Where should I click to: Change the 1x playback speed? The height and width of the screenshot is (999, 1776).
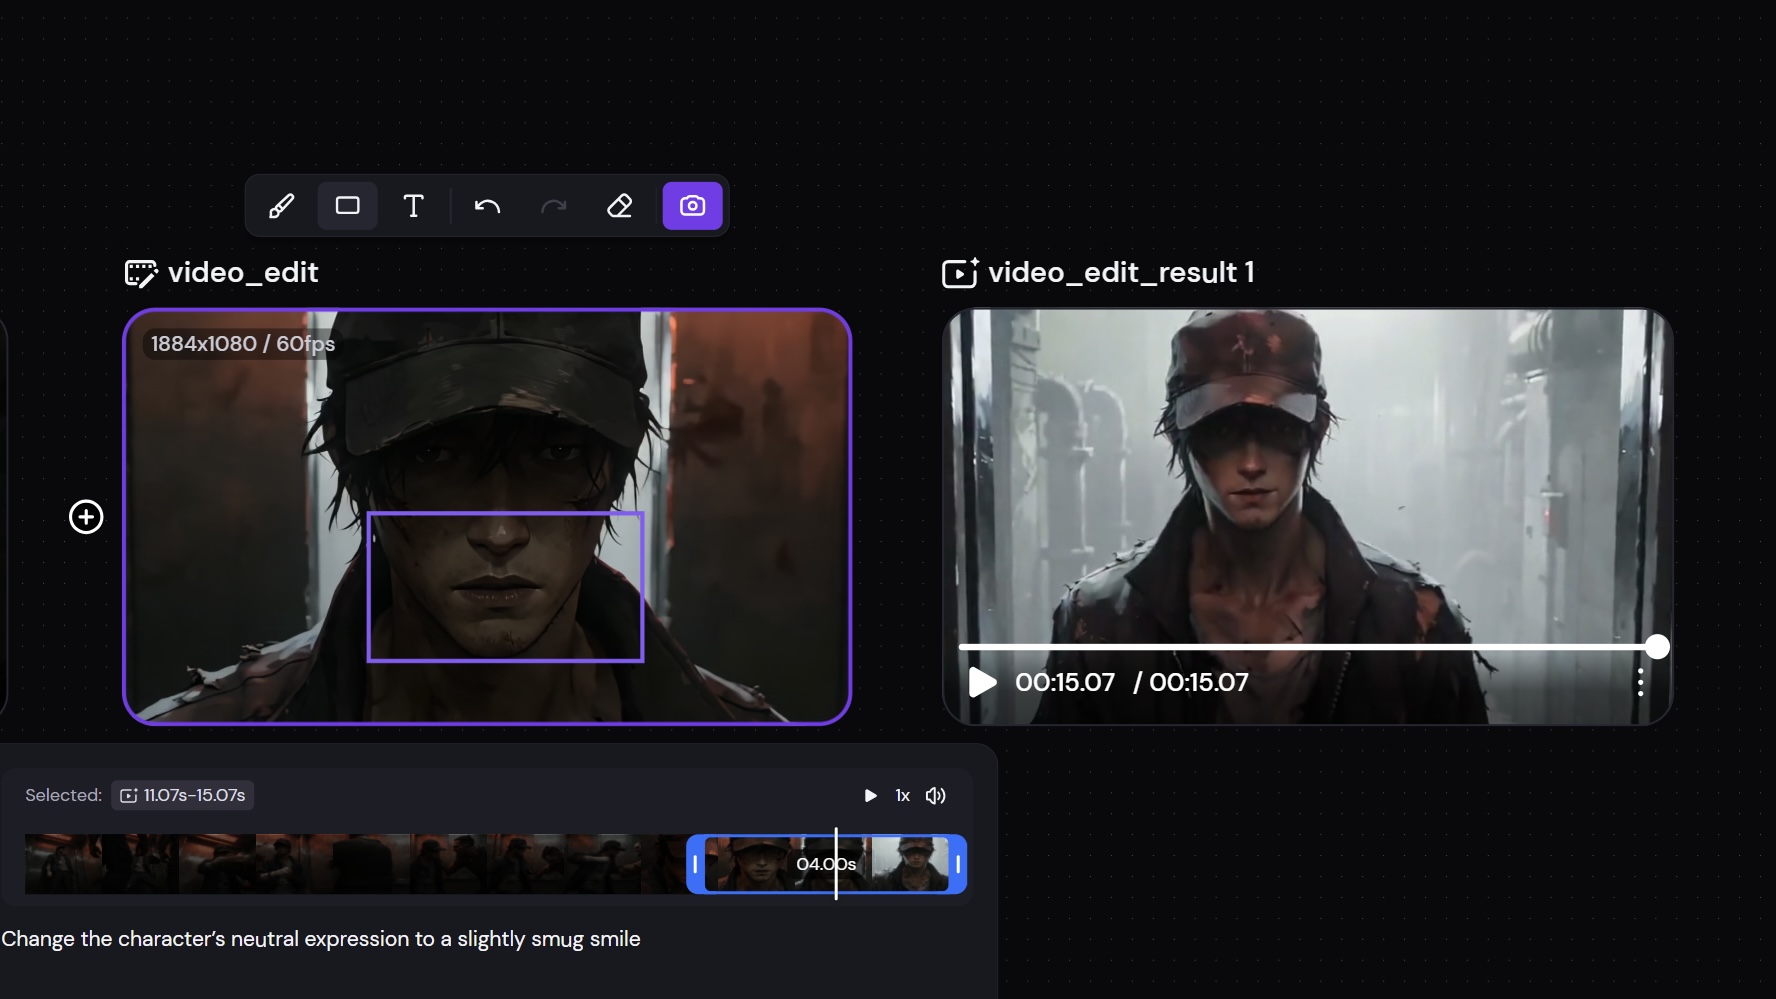pyautogui.click(x=902, y=795)
